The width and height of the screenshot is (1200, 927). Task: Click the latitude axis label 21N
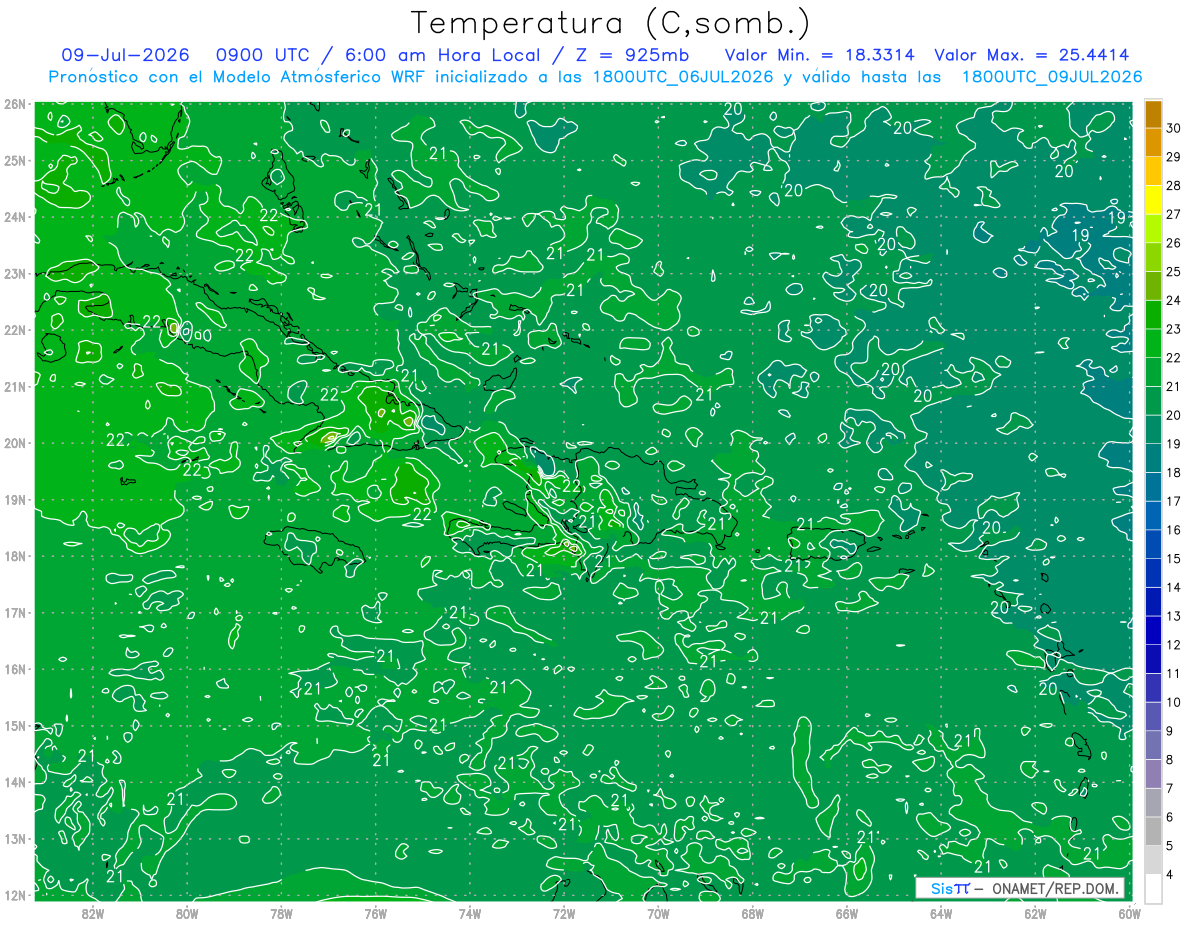pos(15,386)
